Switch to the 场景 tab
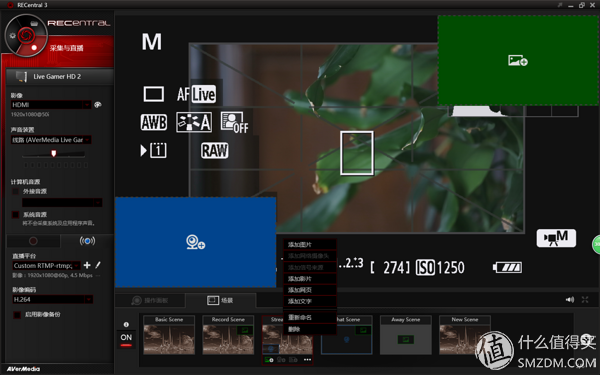The height and width of the screenshot is (375, 600). tap(221, 300)
